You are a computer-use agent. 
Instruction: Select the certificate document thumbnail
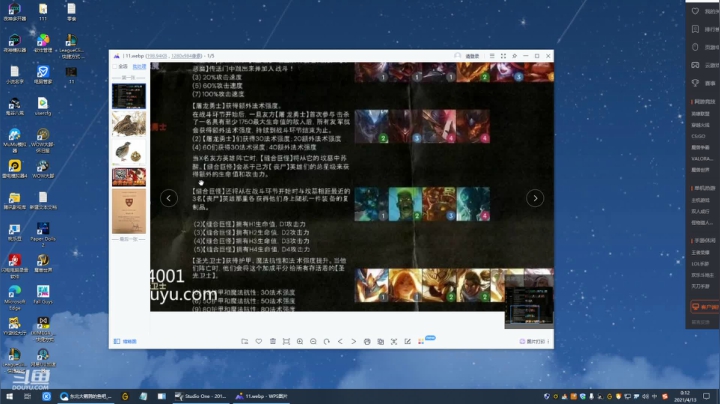[x=129, y=211]
